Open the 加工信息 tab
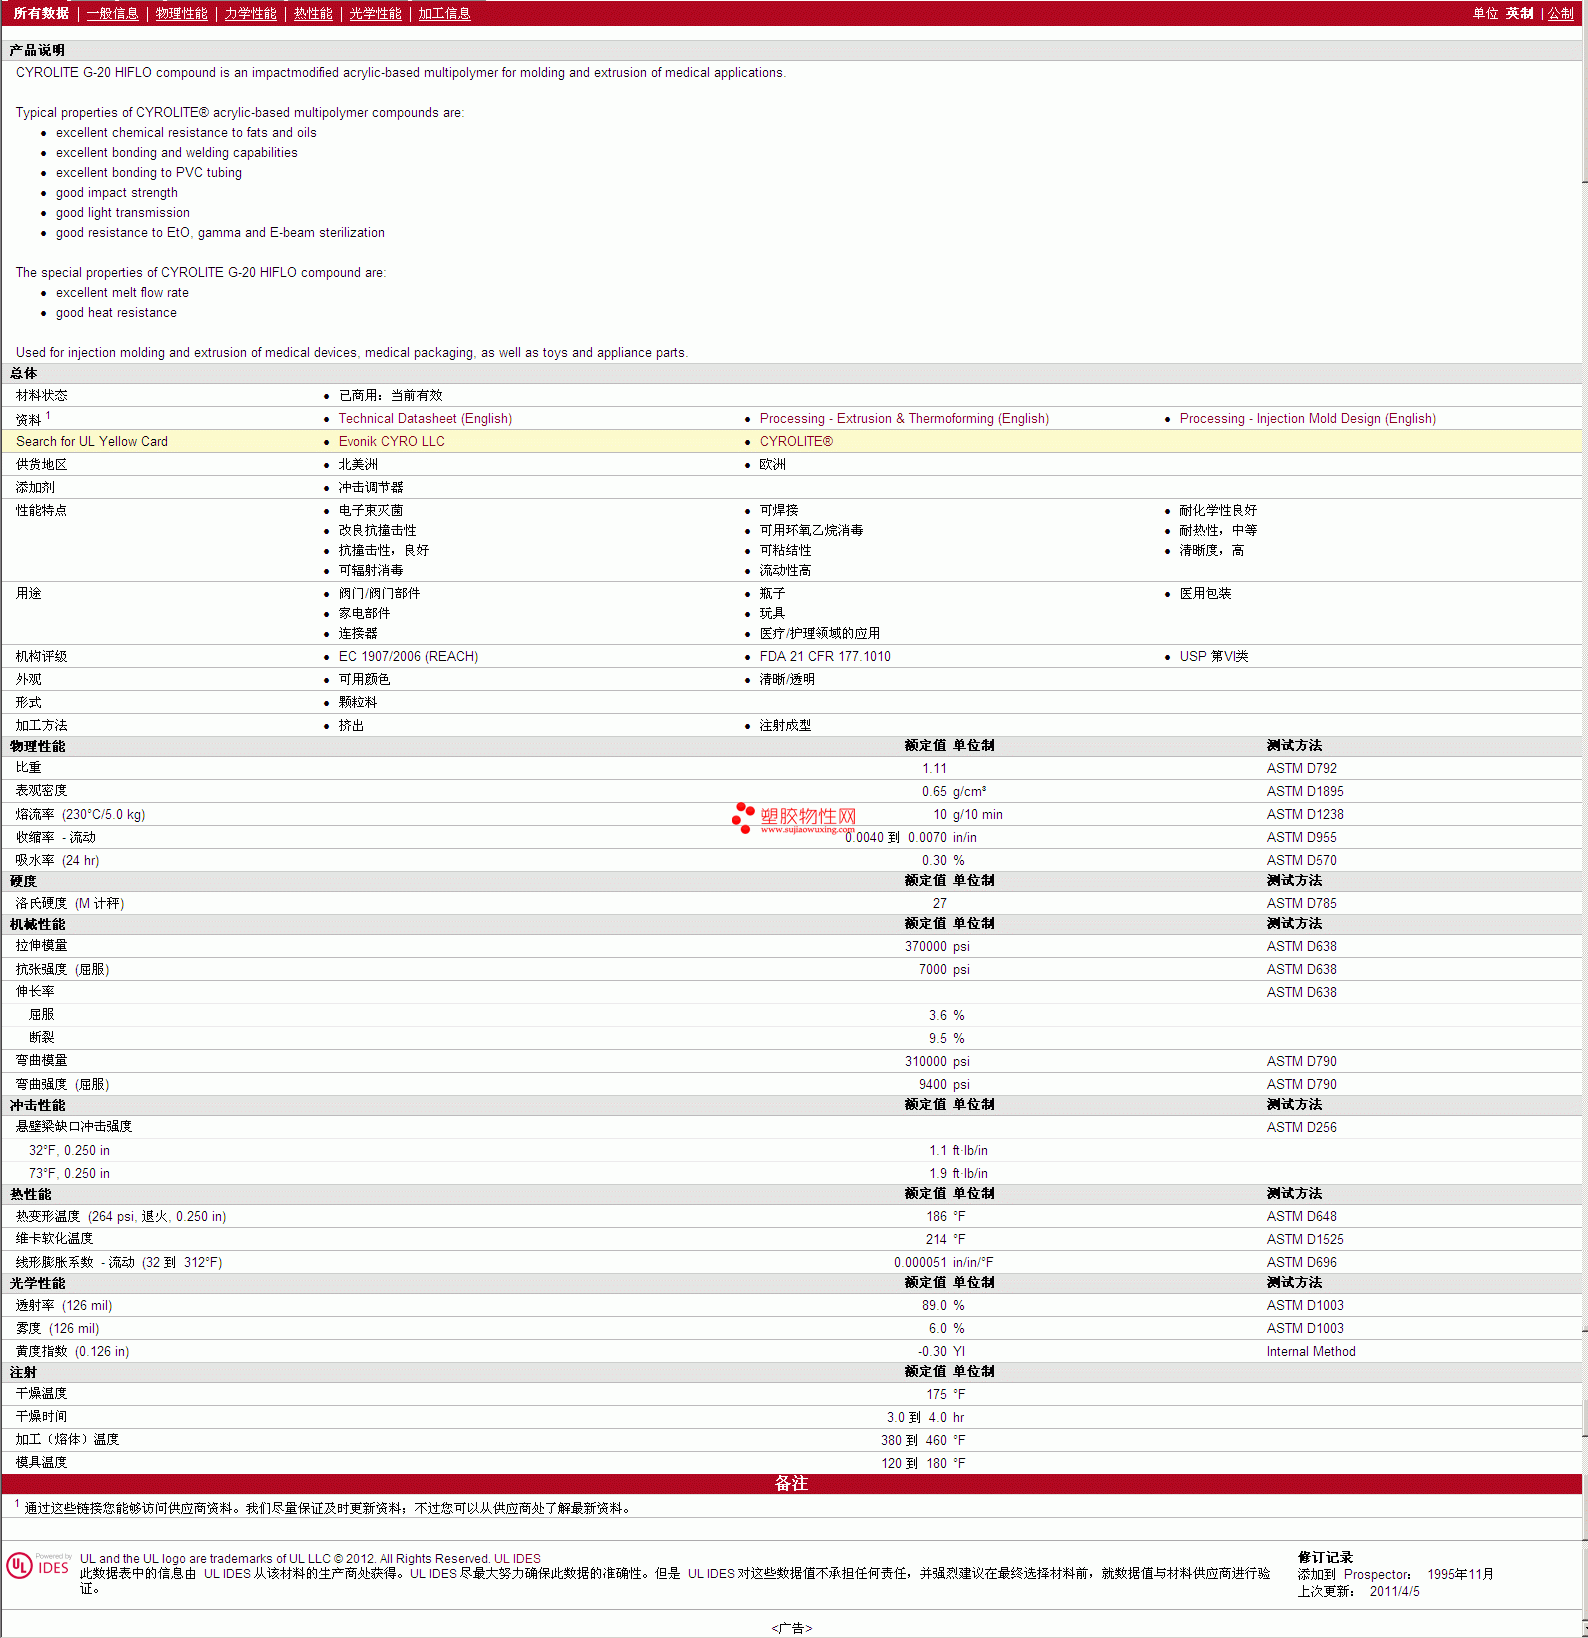The width and height of the screenshot is (1588, 1638). (444, 13)
